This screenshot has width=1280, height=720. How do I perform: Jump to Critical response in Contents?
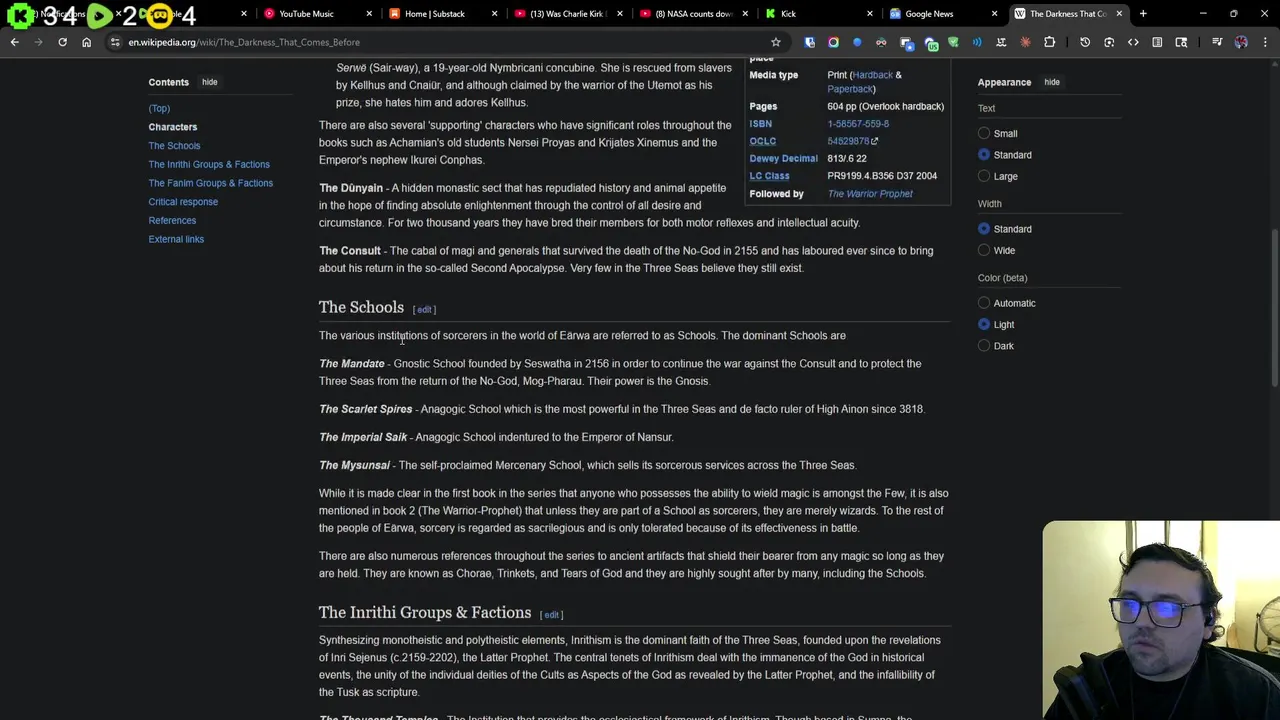click(183, 202)
